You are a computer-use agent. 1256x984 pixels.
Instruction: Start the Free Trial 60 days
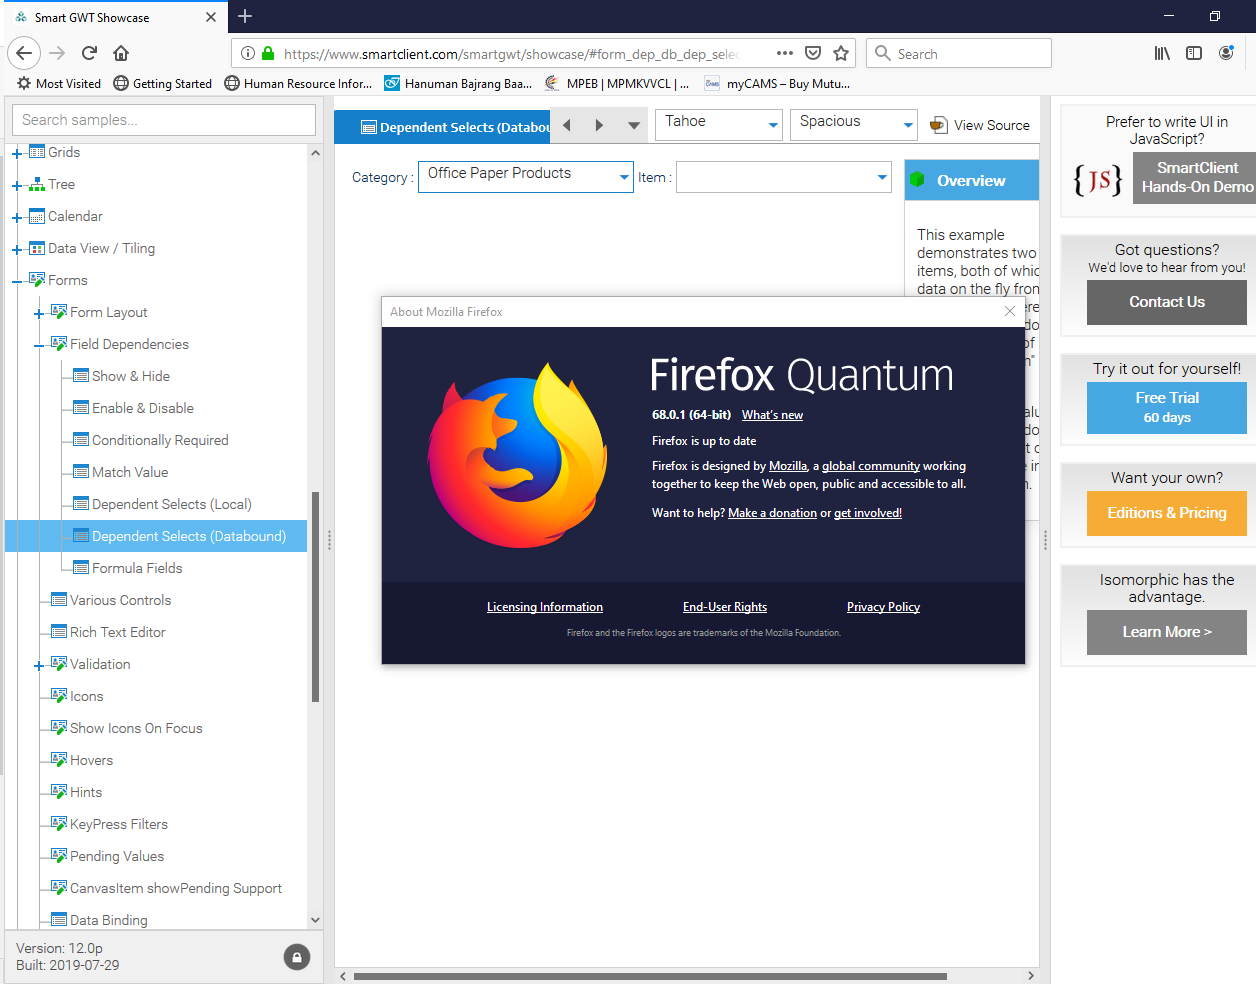pyautogui.click(x=1167, y=407)
